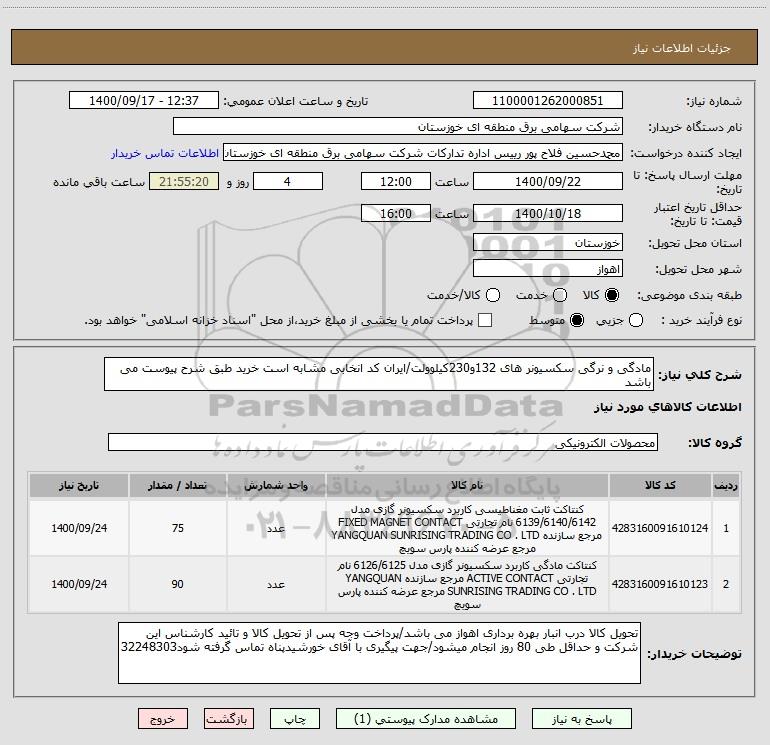Click the delivery province field خوزستان
This screenshot has height=745, width=770.
[548, 242]
